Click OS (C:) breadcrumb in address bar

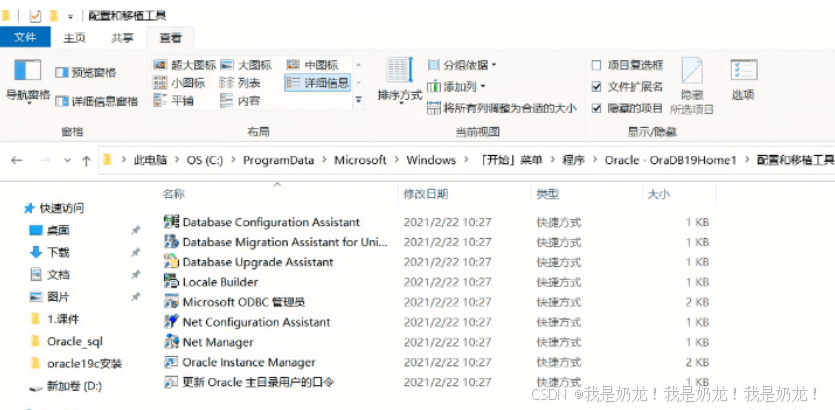coord(204,160)
